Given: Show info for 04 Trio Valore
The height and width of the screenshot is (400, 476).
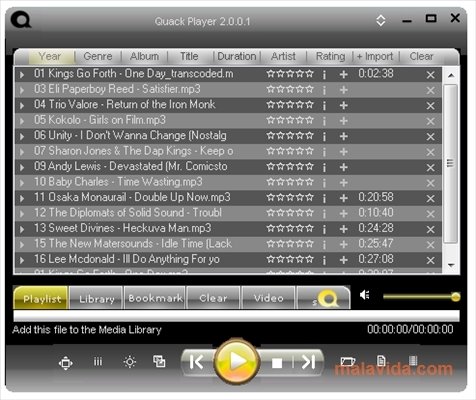Looking at the screenshot, I should 324,105.
